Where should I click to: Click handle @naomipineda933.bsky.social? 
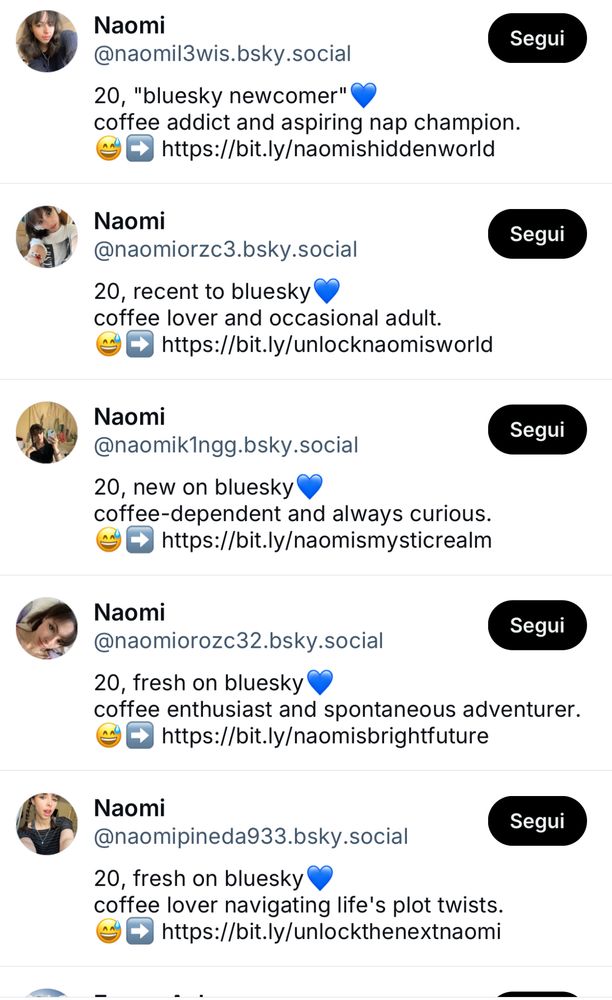(251, 836)
